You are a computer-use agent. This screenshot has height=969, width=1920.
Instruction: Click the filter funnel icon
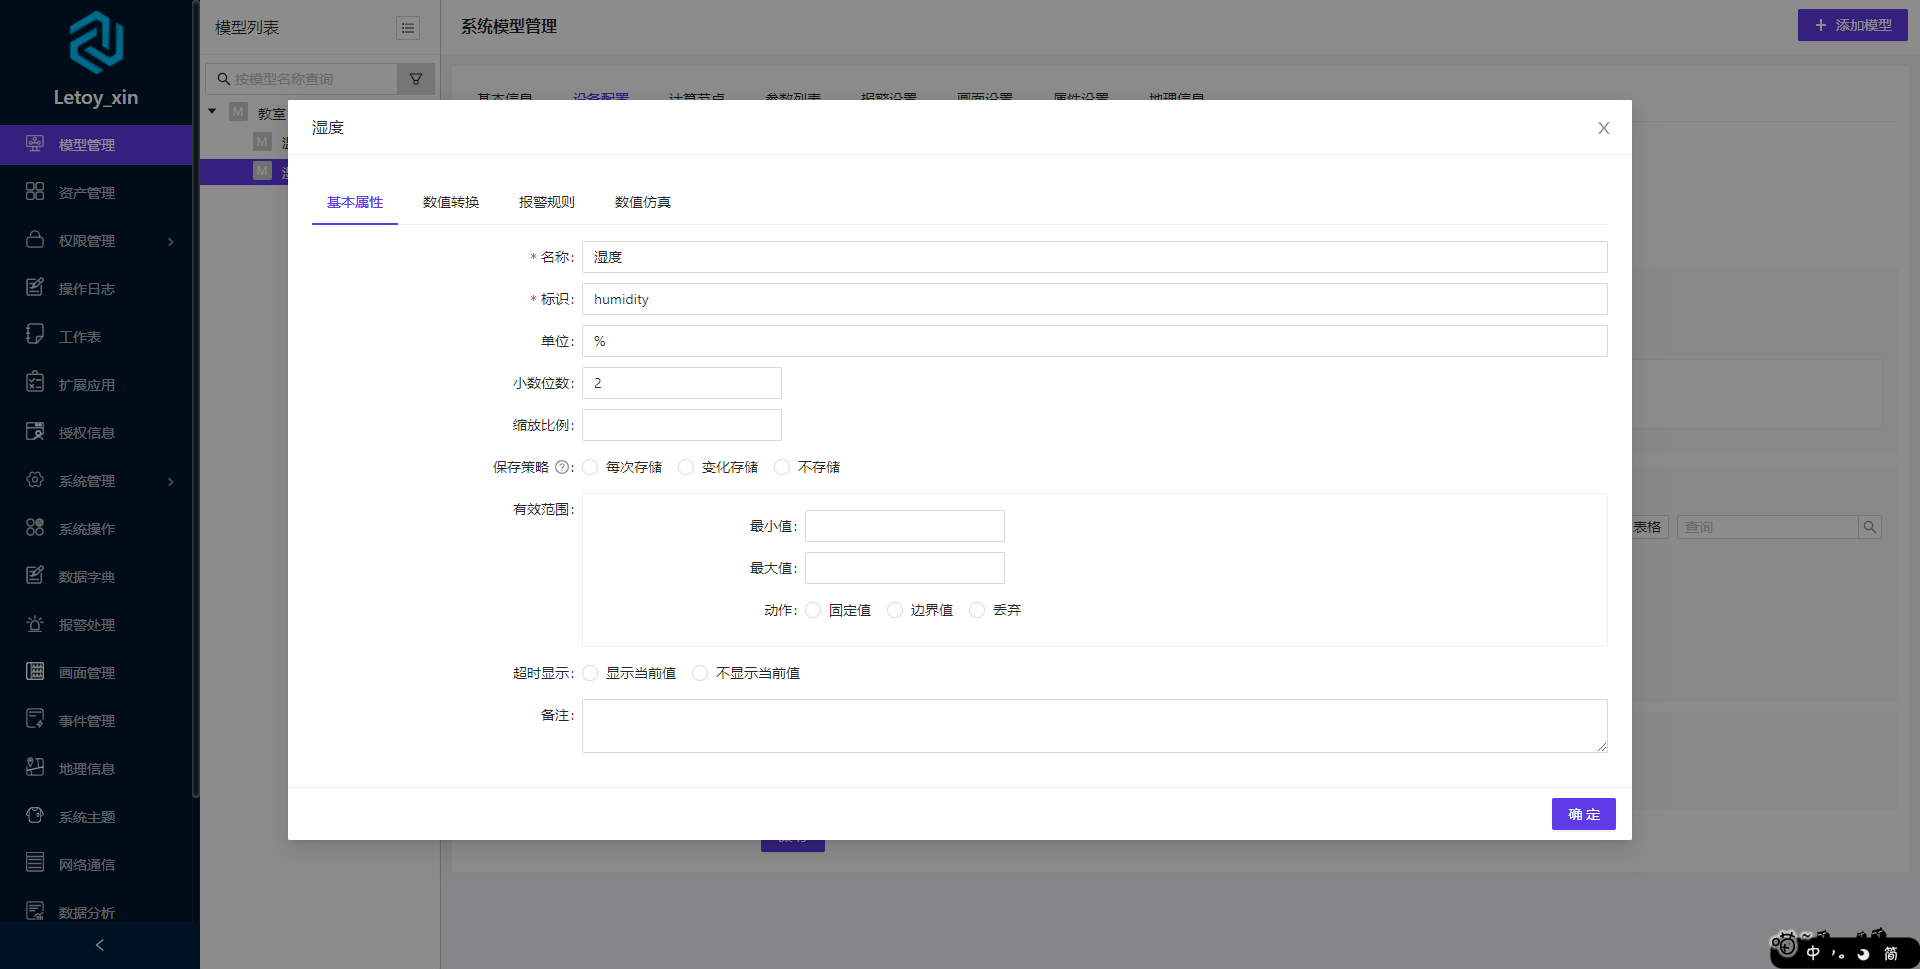(416, 79)
